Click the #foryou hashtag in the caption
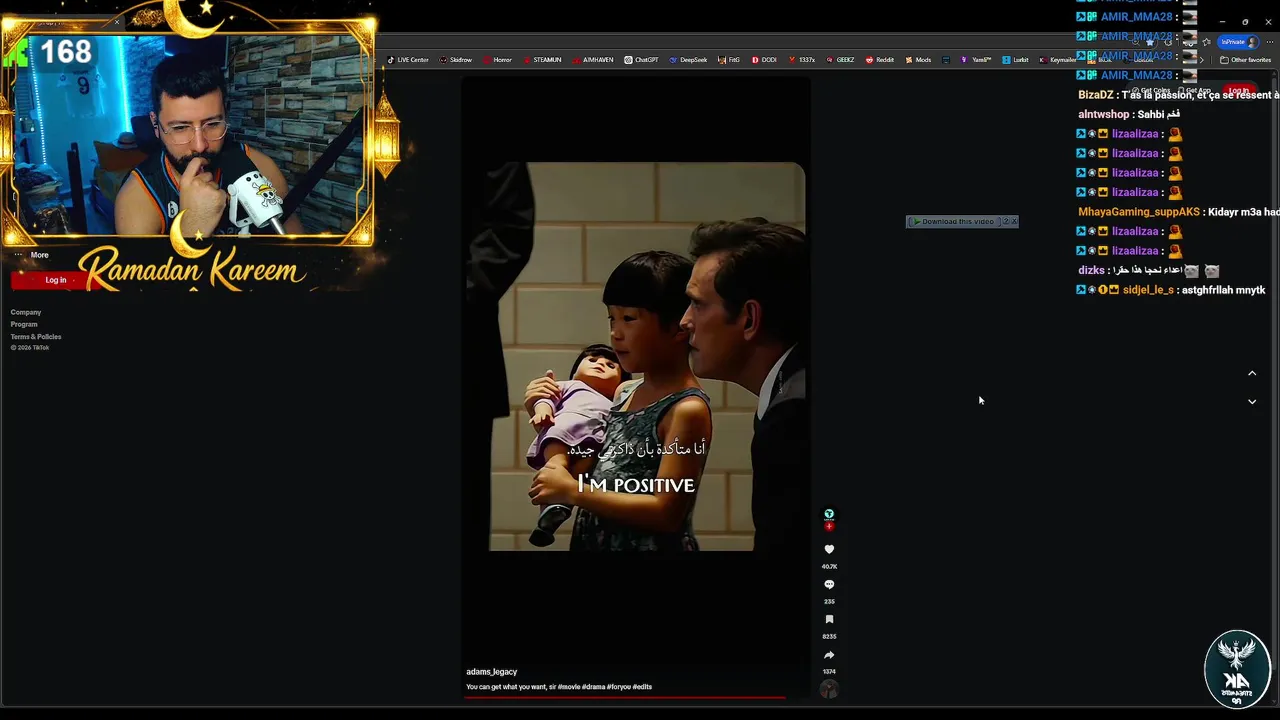This screenshot has height=720, width=1280. [620, 687]
